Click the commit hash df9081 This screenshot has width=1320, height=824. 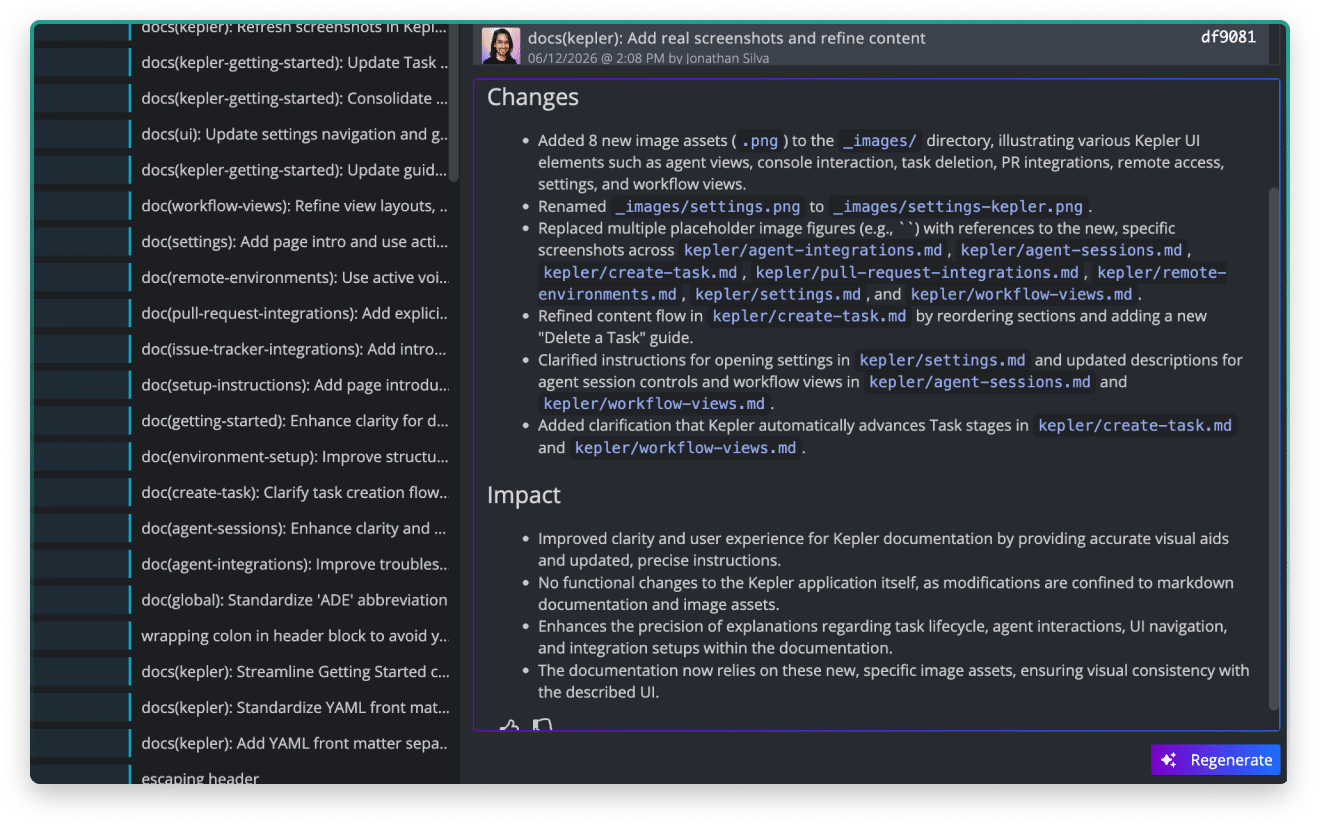point(1228,37)
